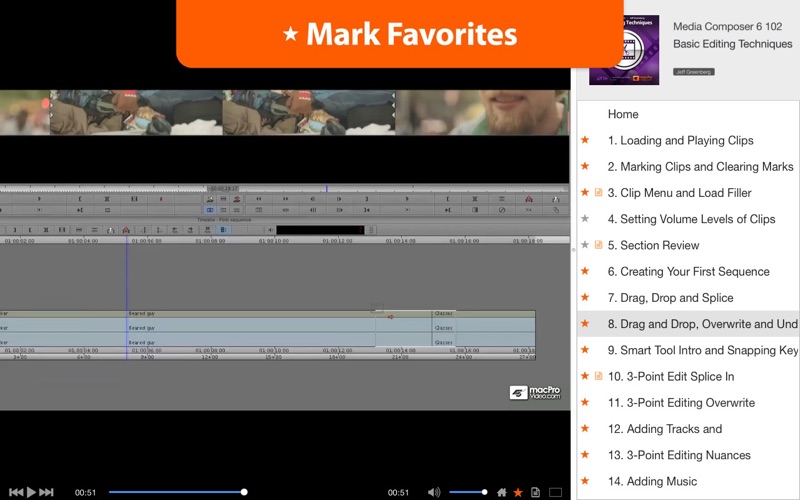Mark current video as favorite in player bar
The height and width of the screenshot is (500, 800).
518,492
